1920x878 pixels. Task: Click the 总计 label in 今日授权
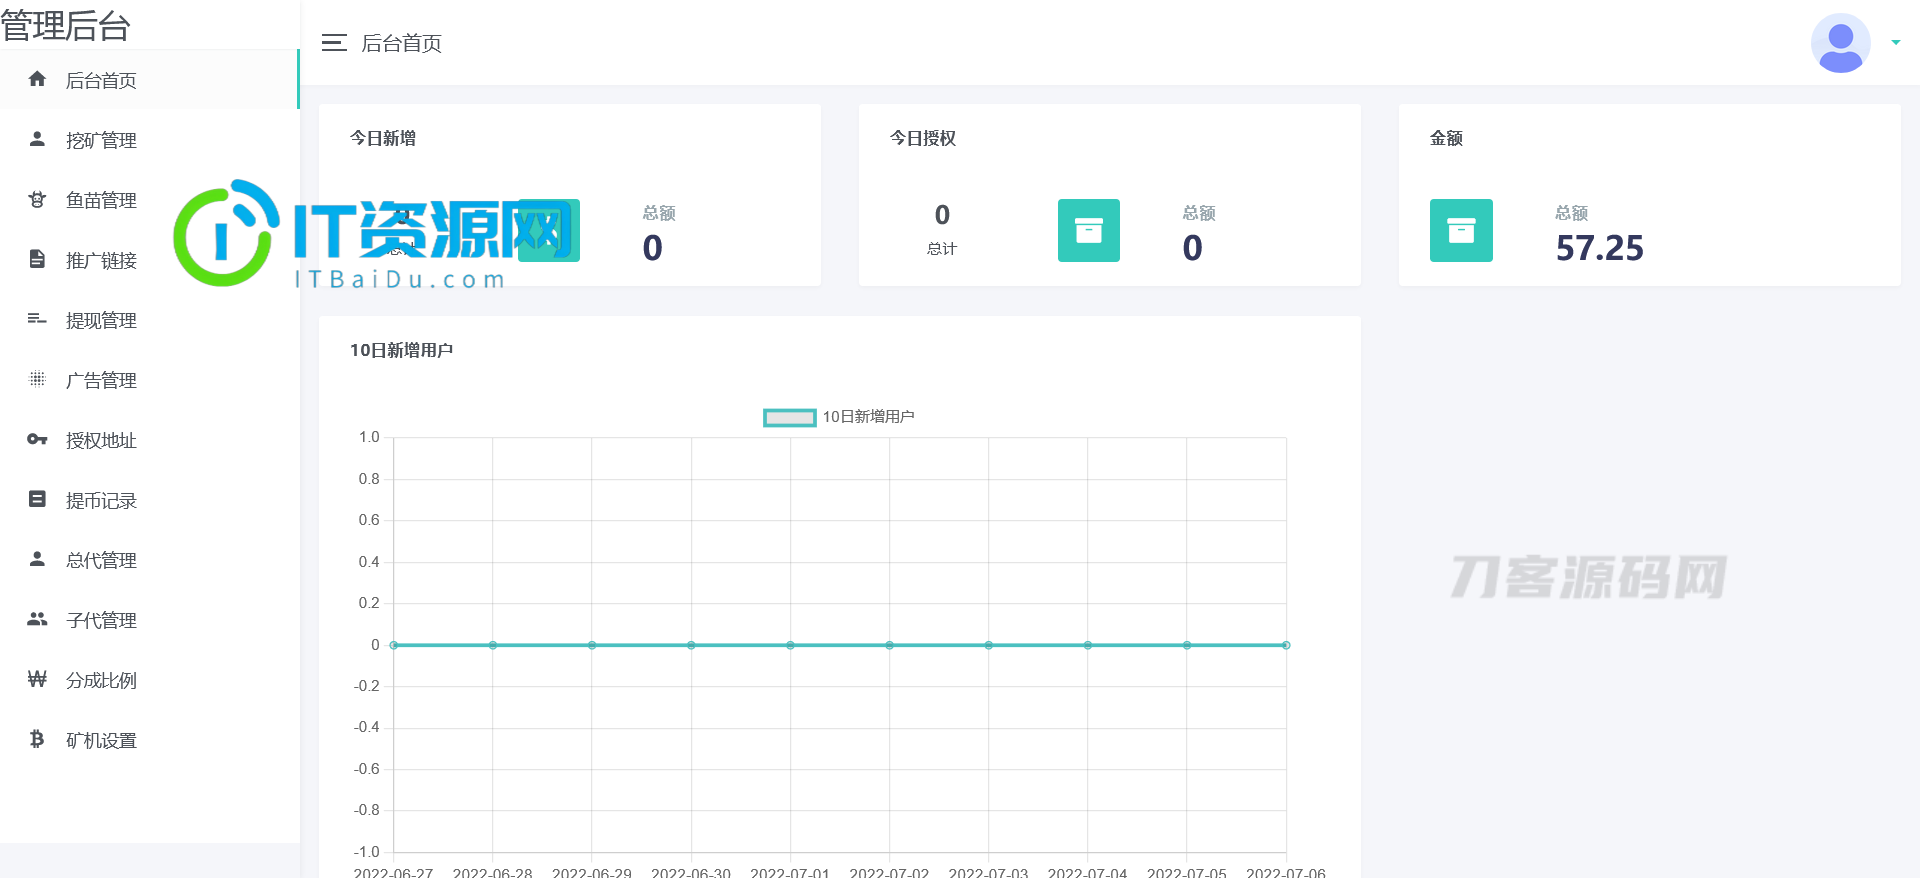942,249
